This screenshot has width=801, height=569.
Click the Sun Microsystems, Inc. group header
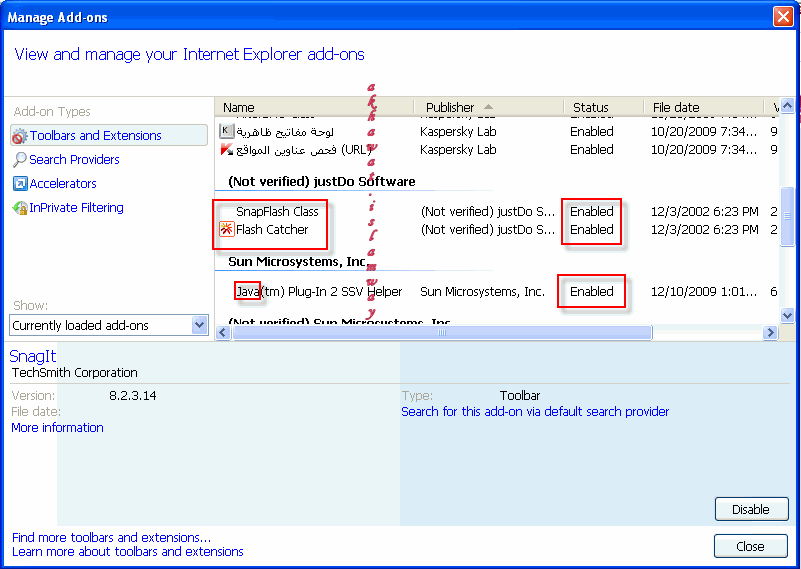297,262
